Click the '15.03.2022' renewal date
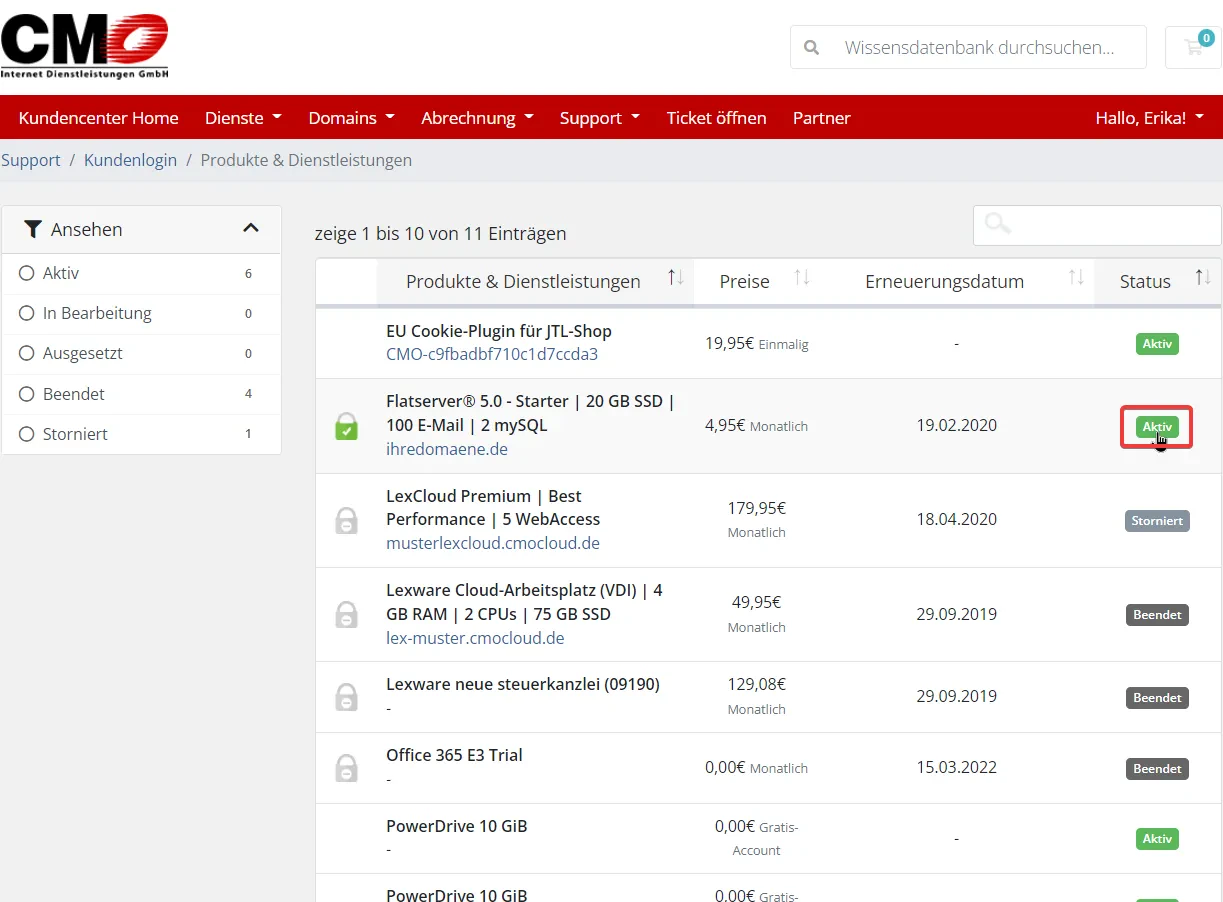Screen dimensions: 1223x902 pos(956,767)
